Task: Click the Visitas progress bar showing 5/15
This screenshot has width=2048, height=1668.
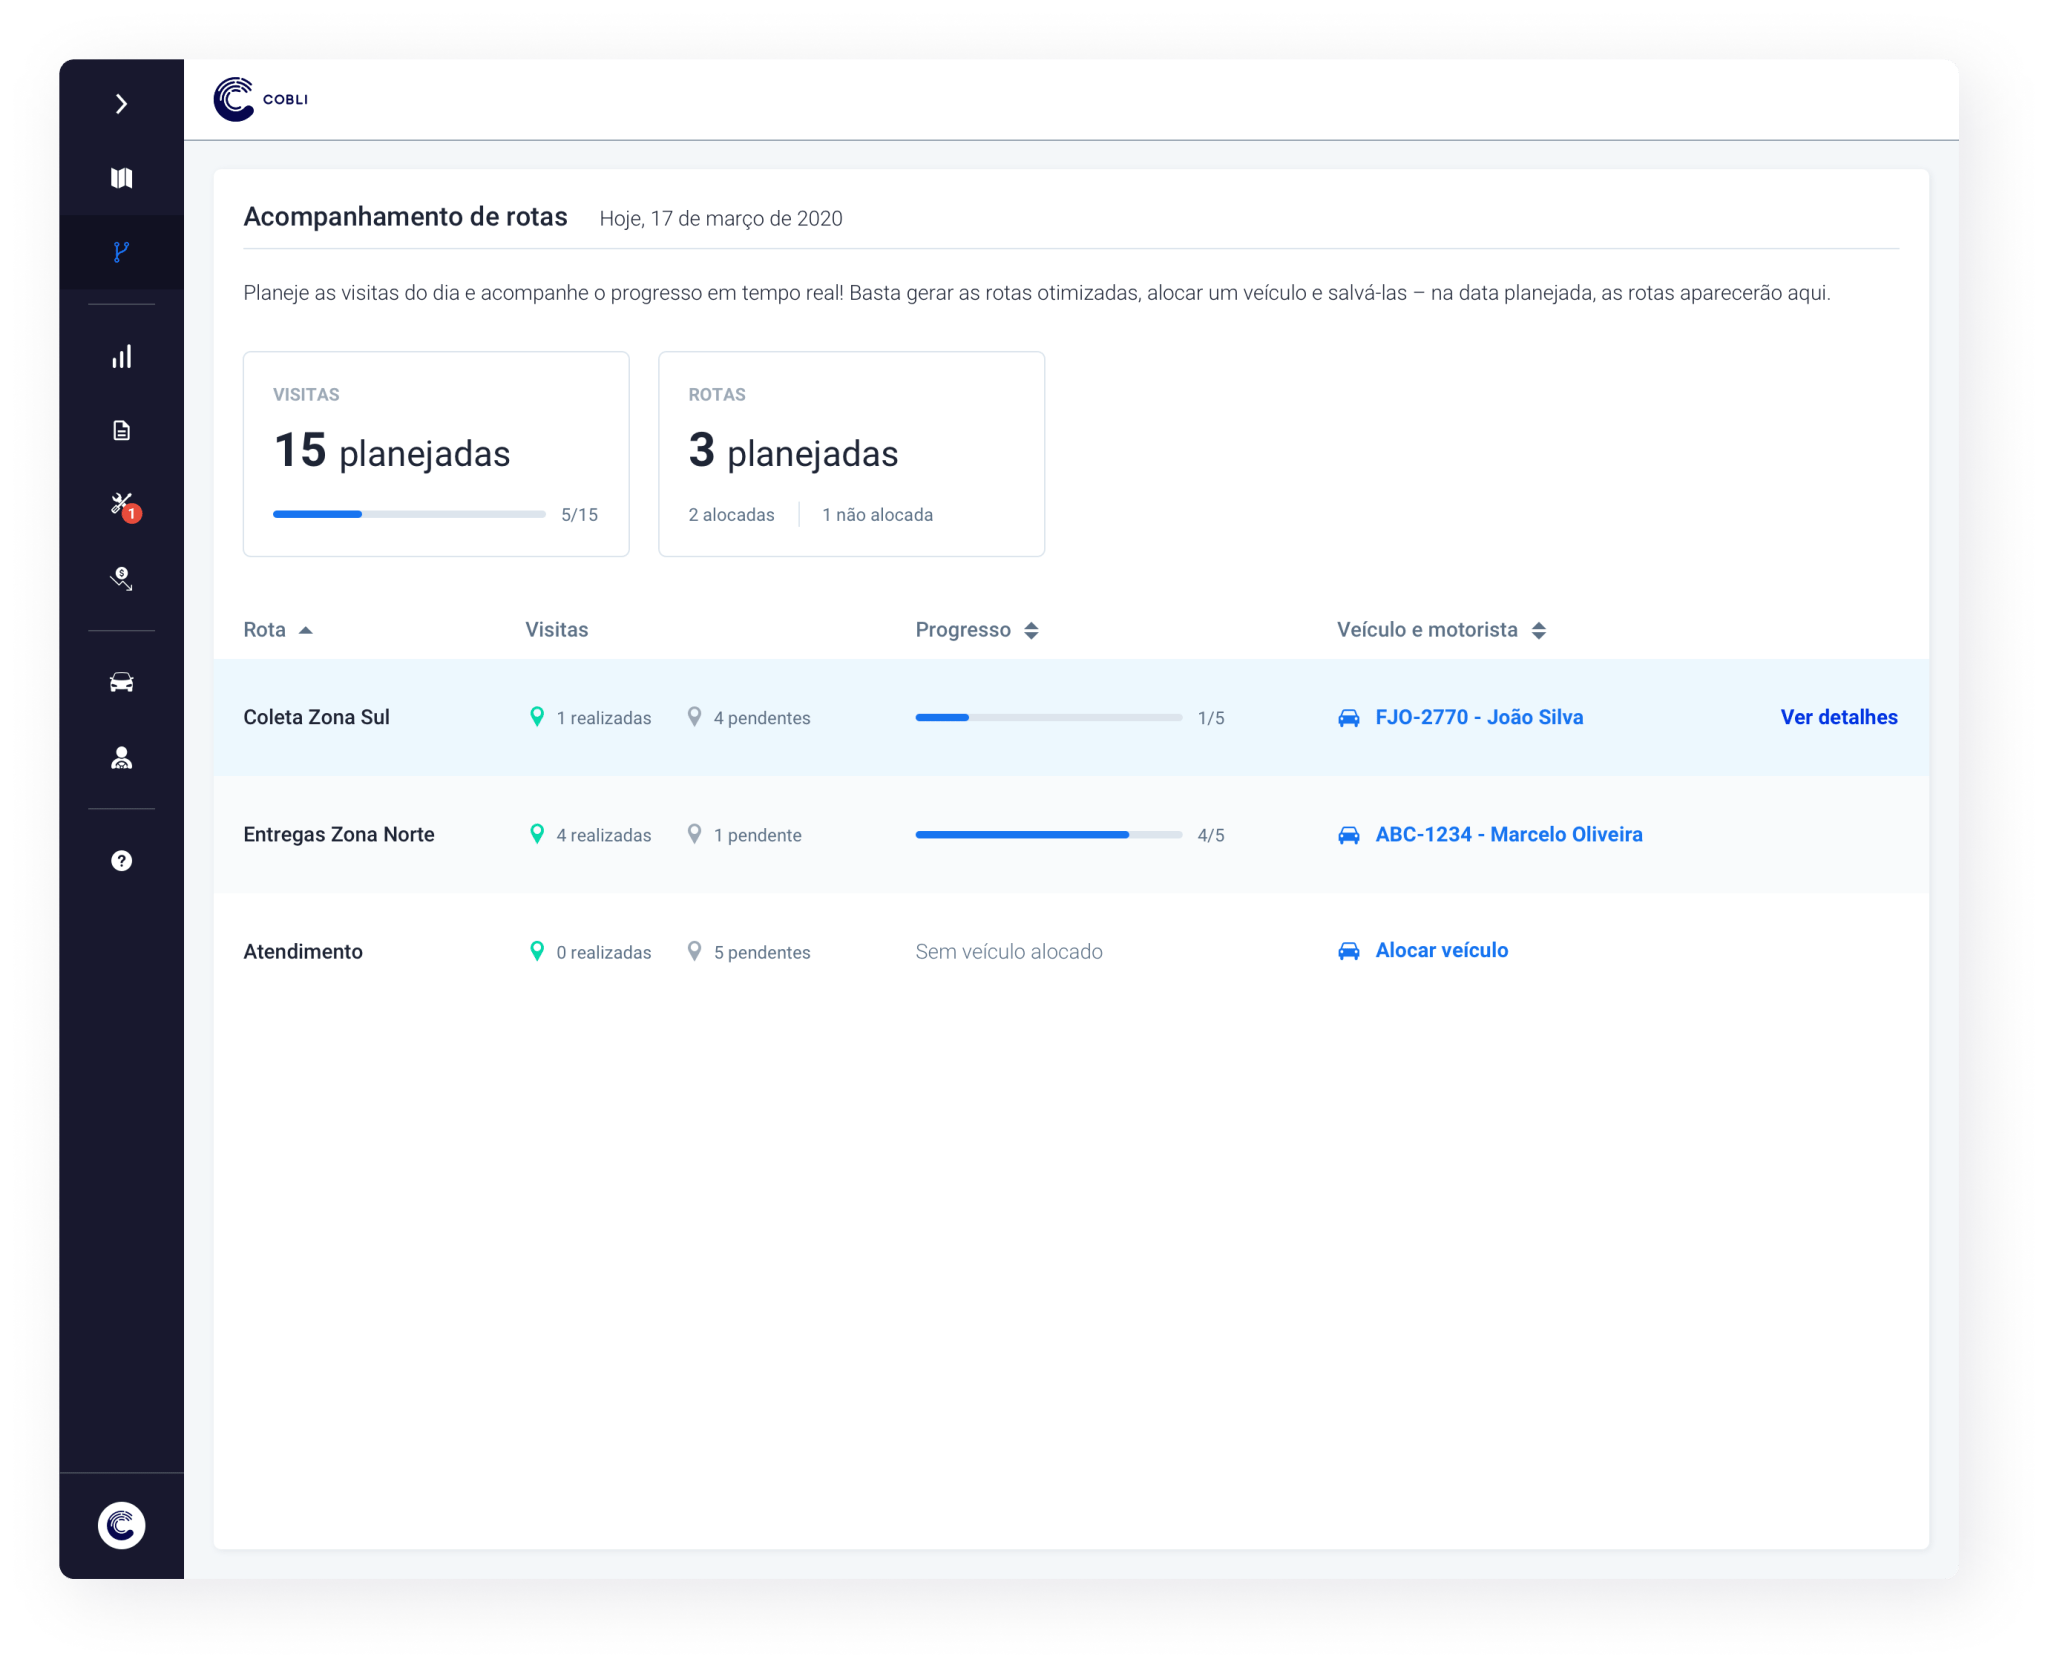Action: coord(409,514)
